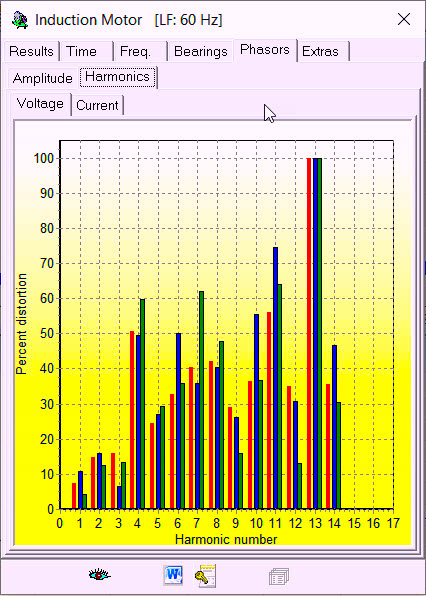Switch to the Amplitude sub-tab
The width and height of the screenshot is (426, 596).
click(x=43, y=78)
